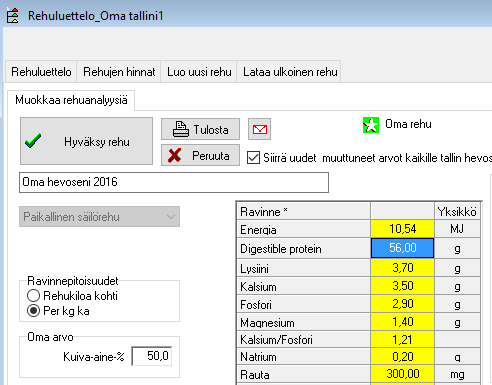Select the Lataa ulkoinen rehu tab

pyautogui.click(x=290, y=72)
